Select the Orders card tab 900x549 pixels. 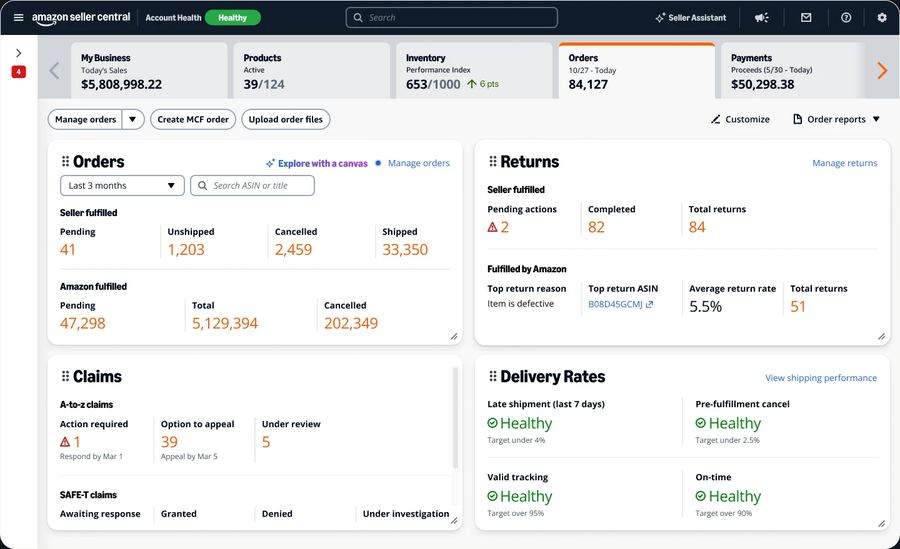[637, 71]
